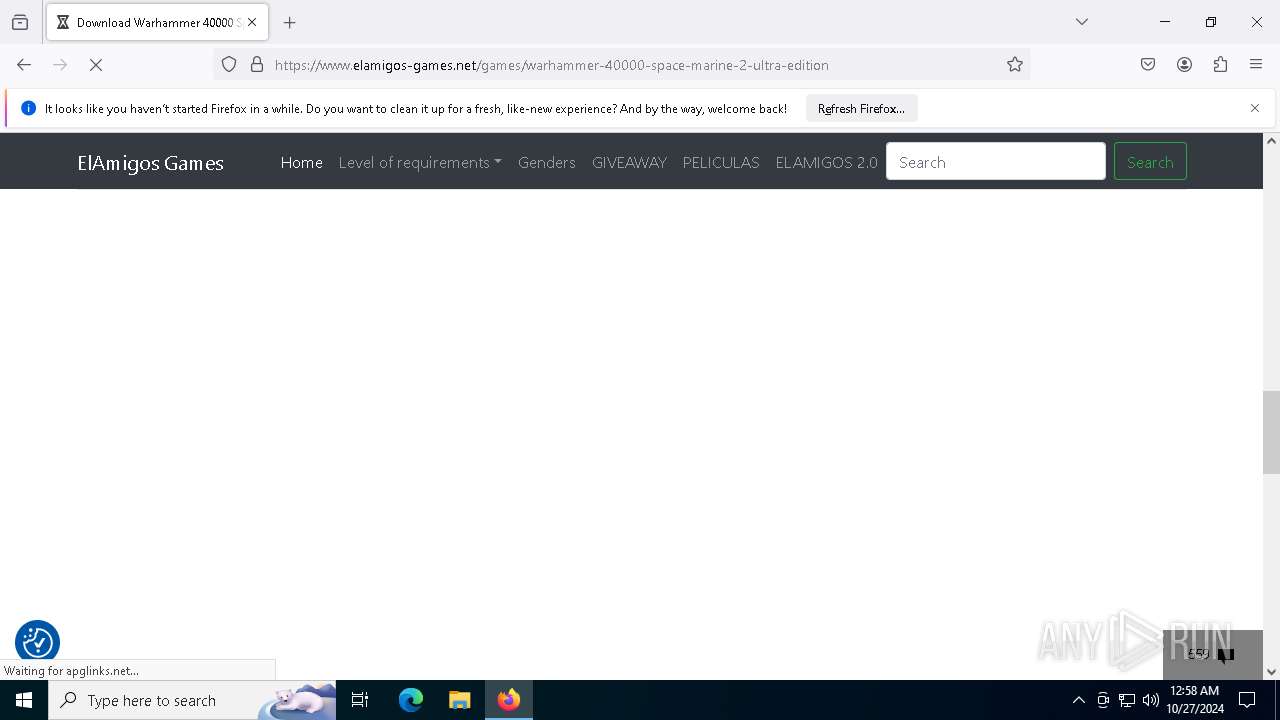
Task: Stop loading the current page
Action: [x=96, y=64]
